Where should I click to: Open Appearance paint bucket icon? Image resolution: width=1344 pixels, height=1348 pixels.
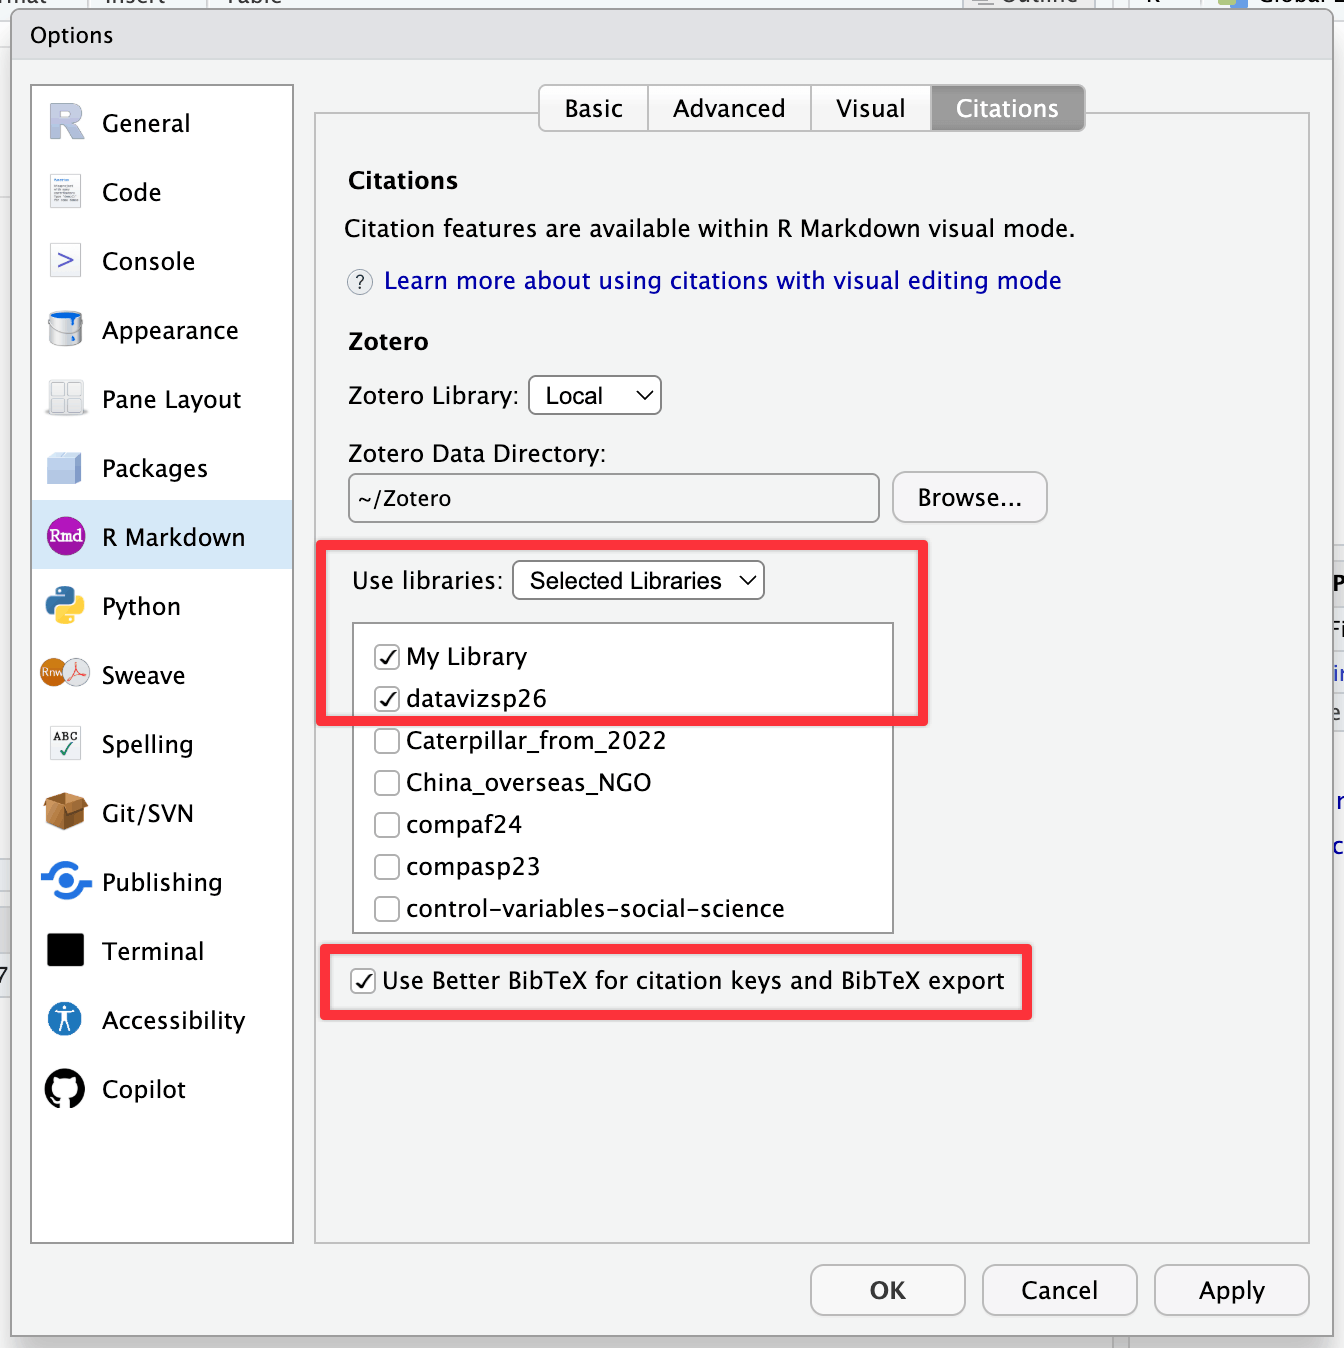click(66, 329)
